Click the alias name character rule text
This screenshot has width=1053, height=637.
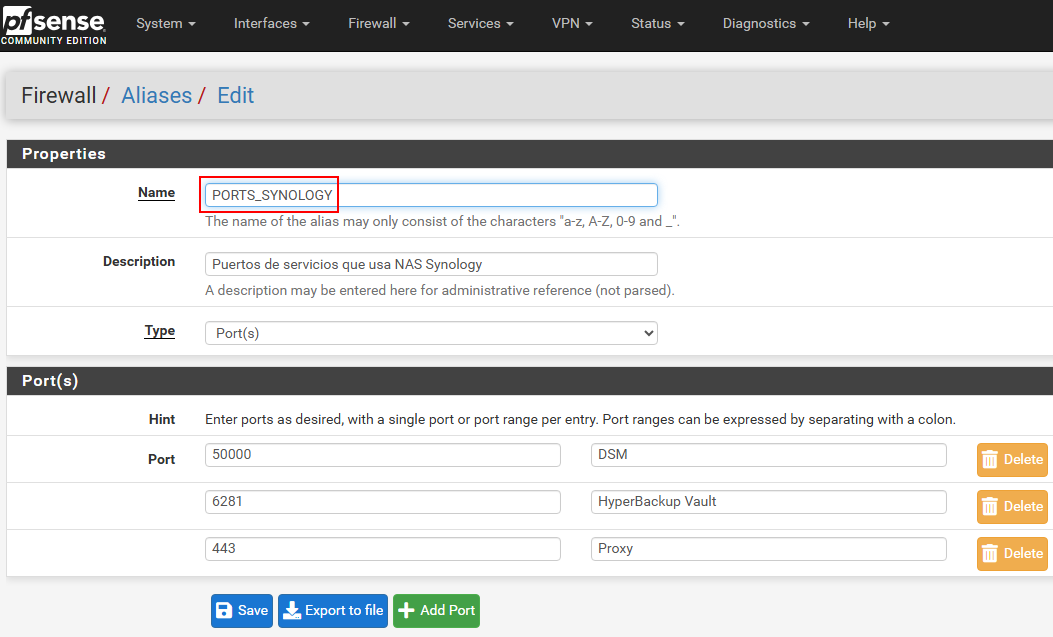(443, 222)
